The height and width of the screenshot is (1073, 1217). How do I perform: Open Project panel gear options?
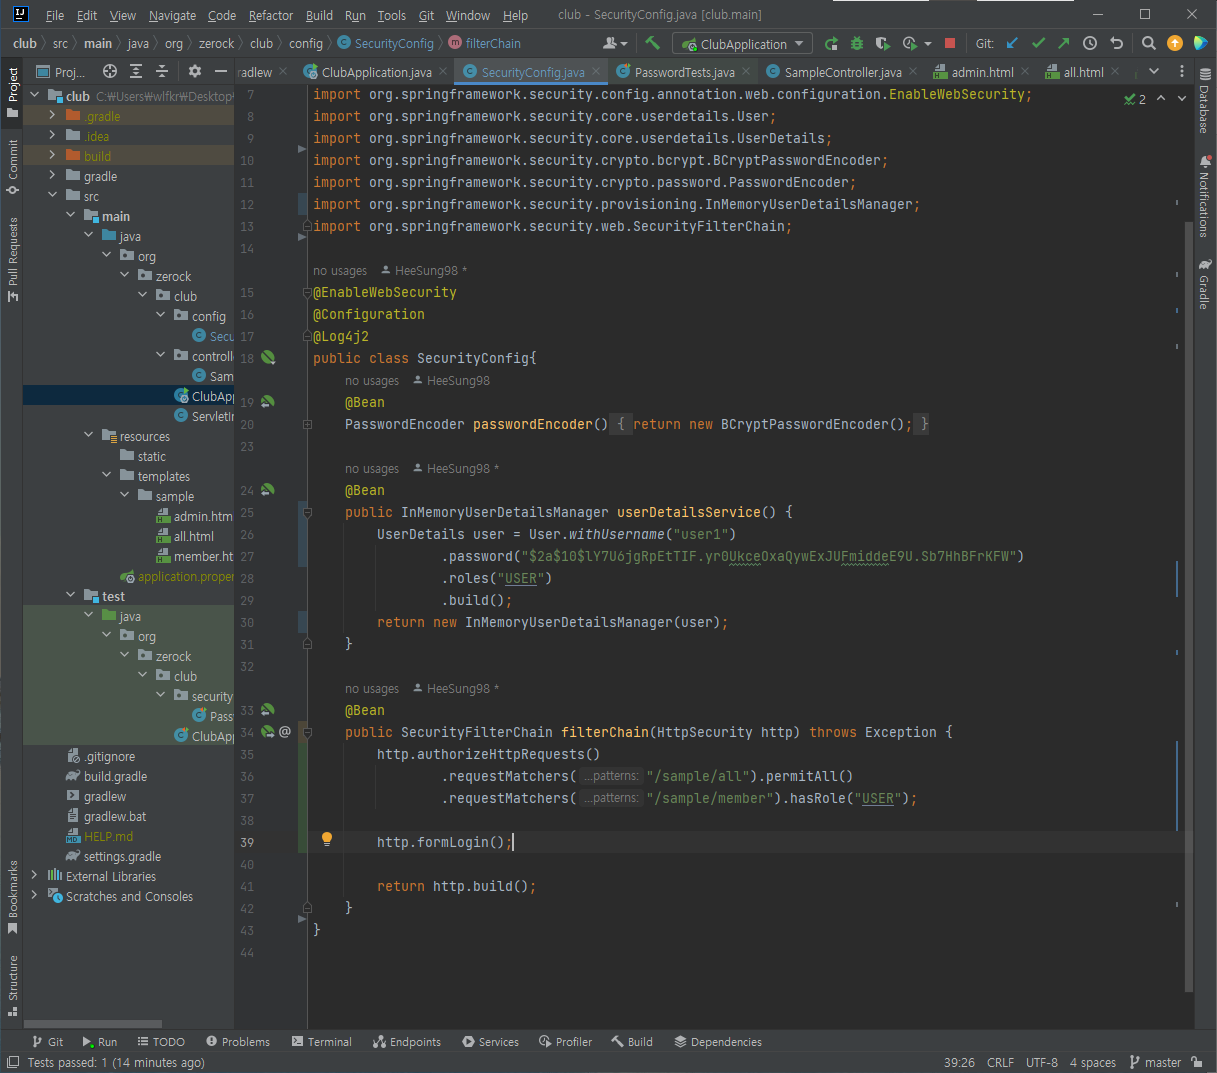click(x=195, y=71)
